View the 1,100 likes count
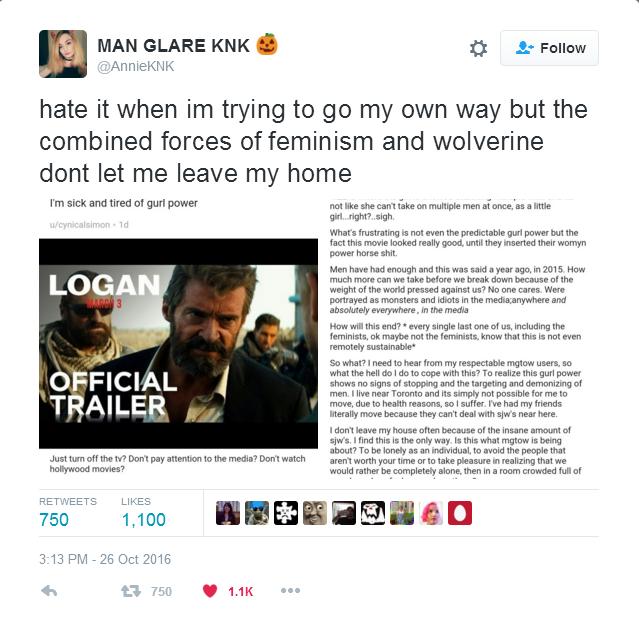 143,520
